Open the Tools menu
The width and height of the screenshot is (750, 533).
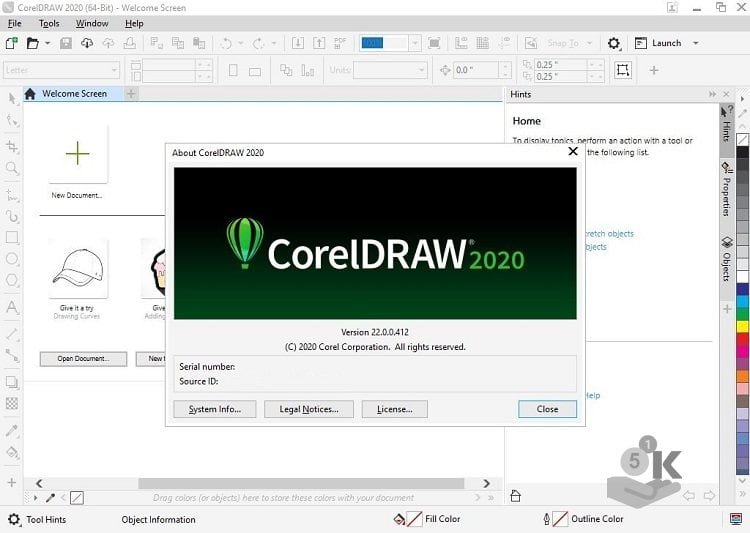coord(49,23)
